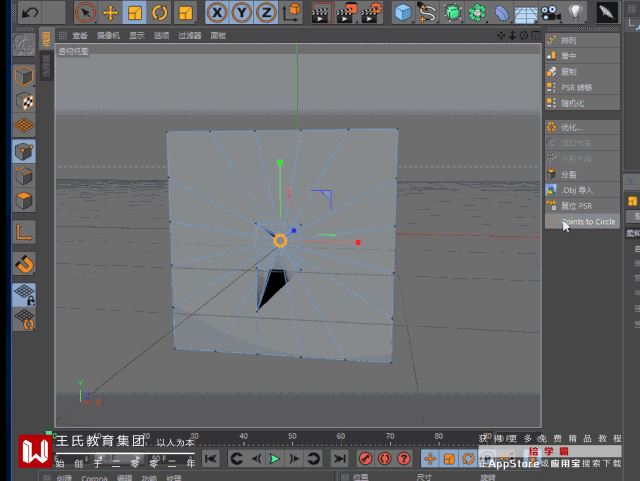640x481 pixels.
Task: Toggle automatic keyframing
Action: click(x=384, y=459)
